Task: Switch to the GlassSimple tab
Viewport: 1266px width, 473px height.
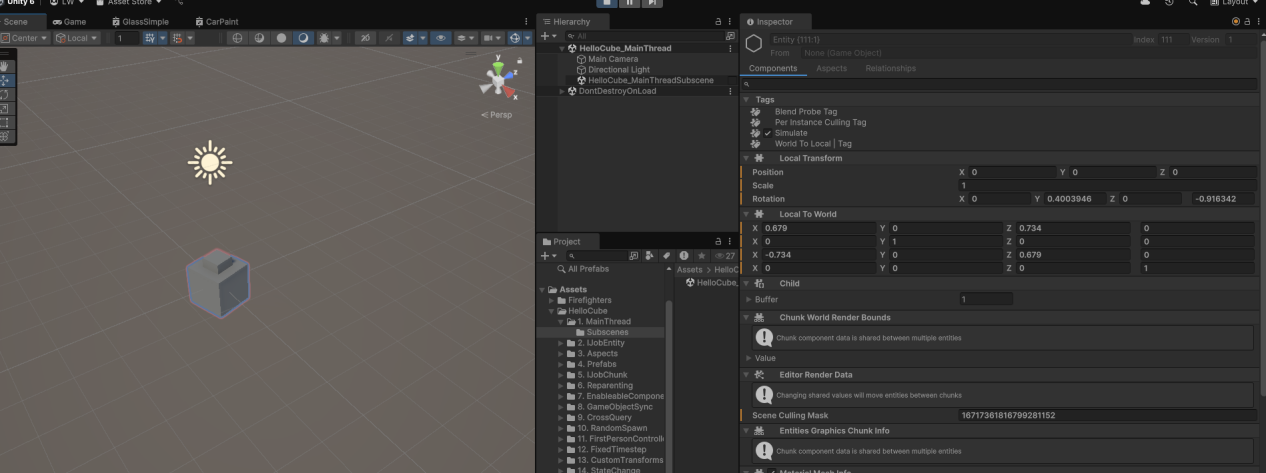Action: [140, 21]
